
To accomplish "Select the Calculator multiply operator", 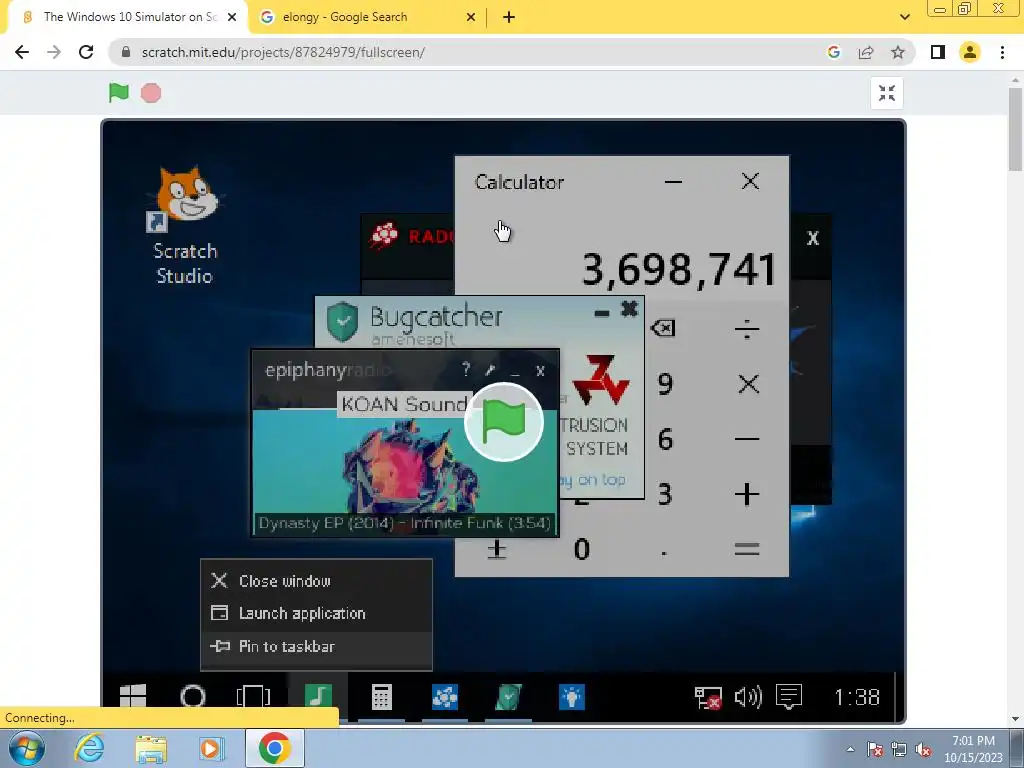I will pyautogui.click(x=748, y=384).
